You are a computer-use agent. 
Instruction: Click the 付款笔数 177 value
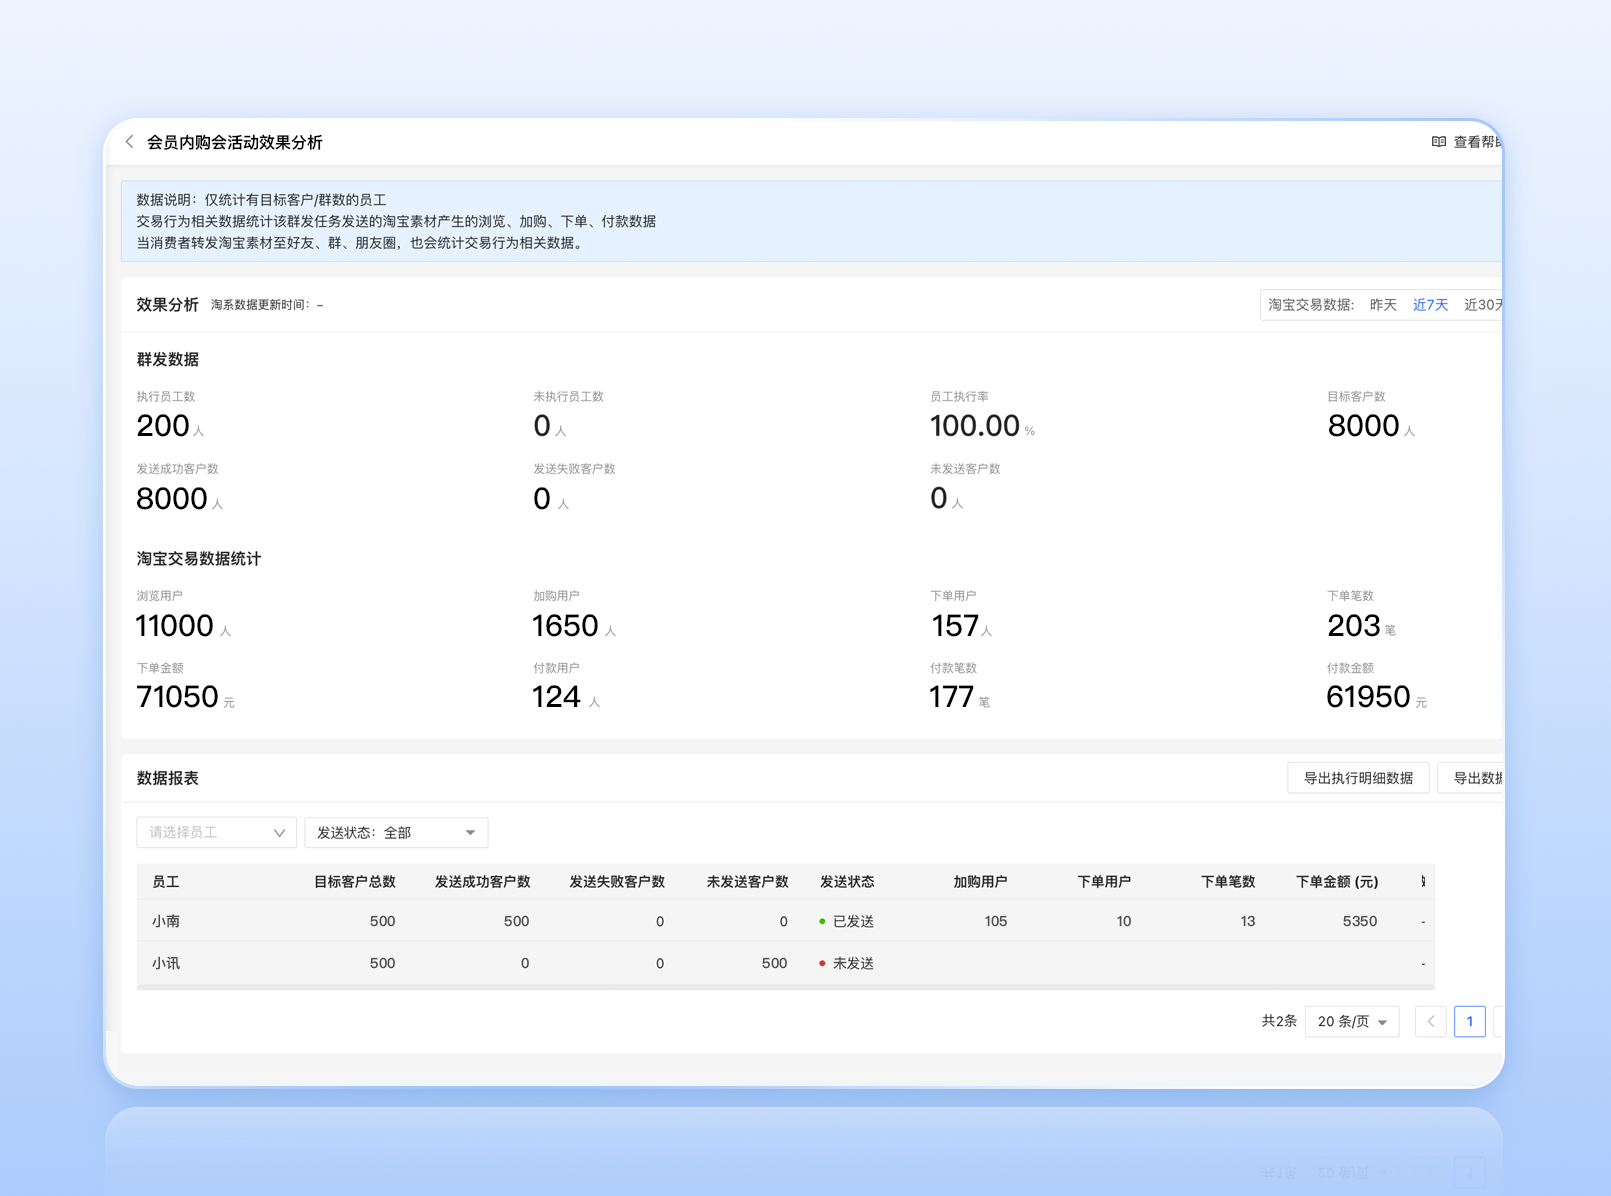click(x=951, y=697)
